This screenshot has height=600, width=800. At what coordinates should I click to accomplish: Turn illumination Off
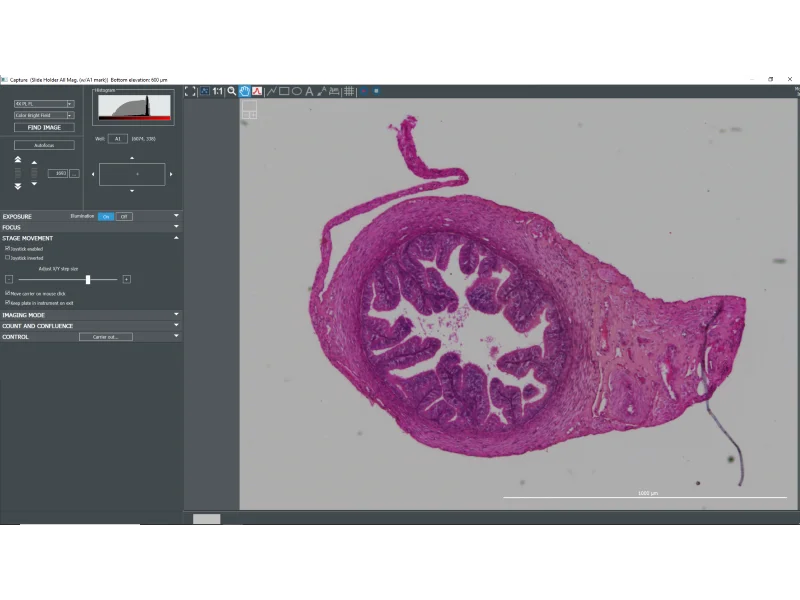(124, 216)
